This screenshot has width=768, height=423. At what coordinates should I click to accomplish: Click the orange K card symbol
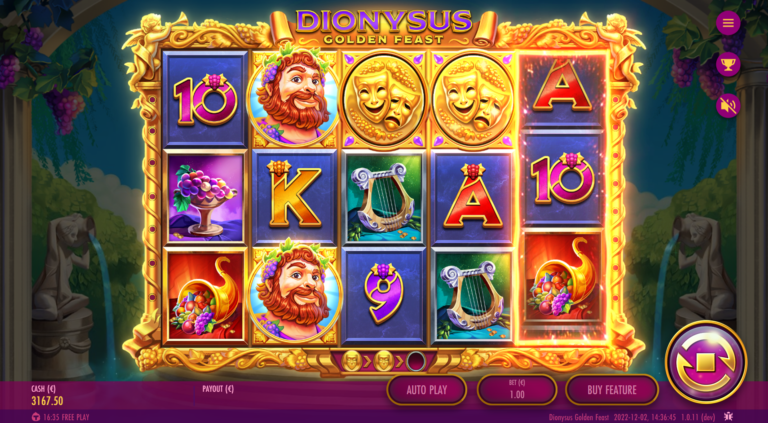pyautogui.click(x=294, y=197)
